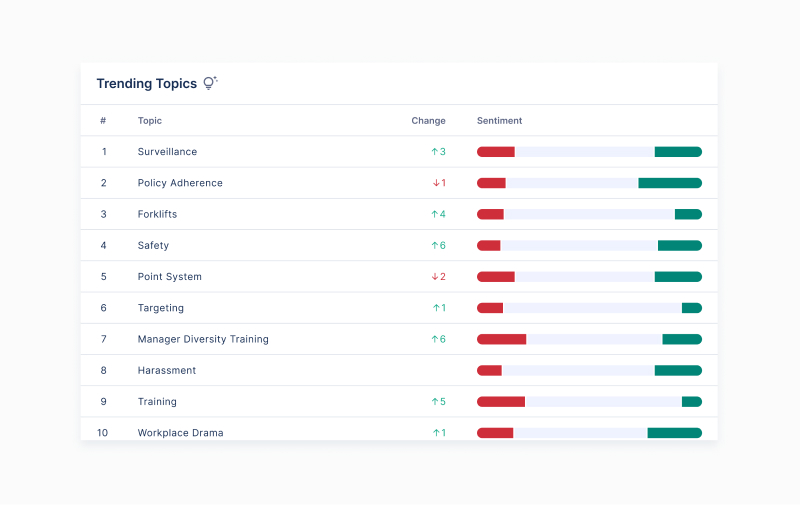Click the up arrow change for Training

(x=438, y=402)
